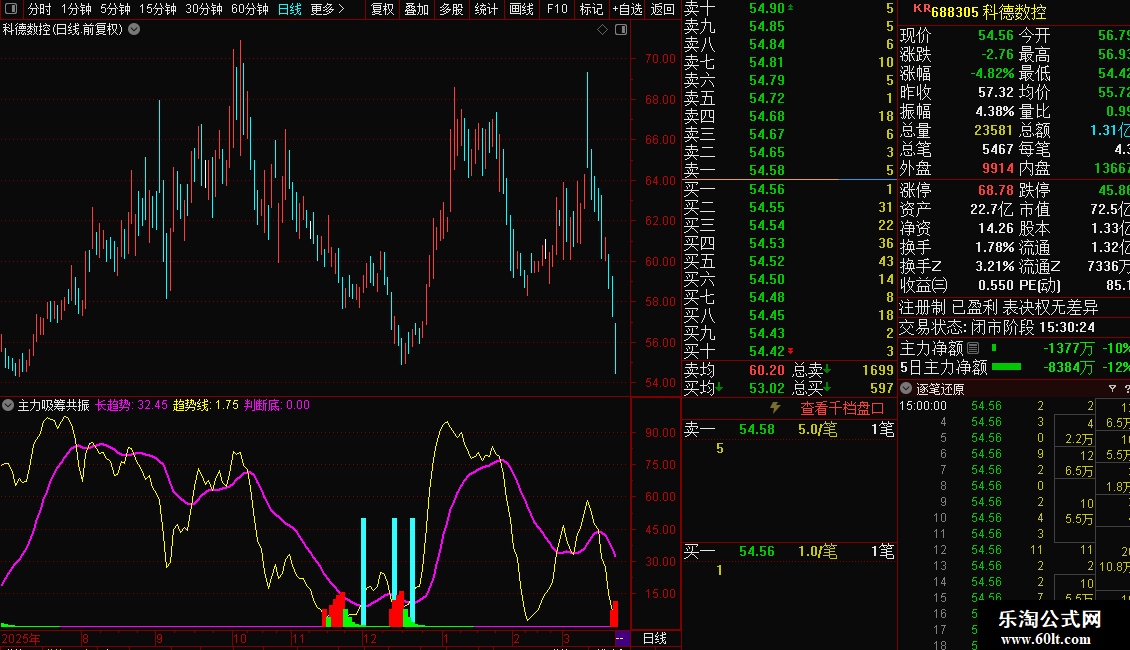Select the 30分钟 period tab
Image resolution: width=1130 pixels, height=650 pixels.
point(204,9)
